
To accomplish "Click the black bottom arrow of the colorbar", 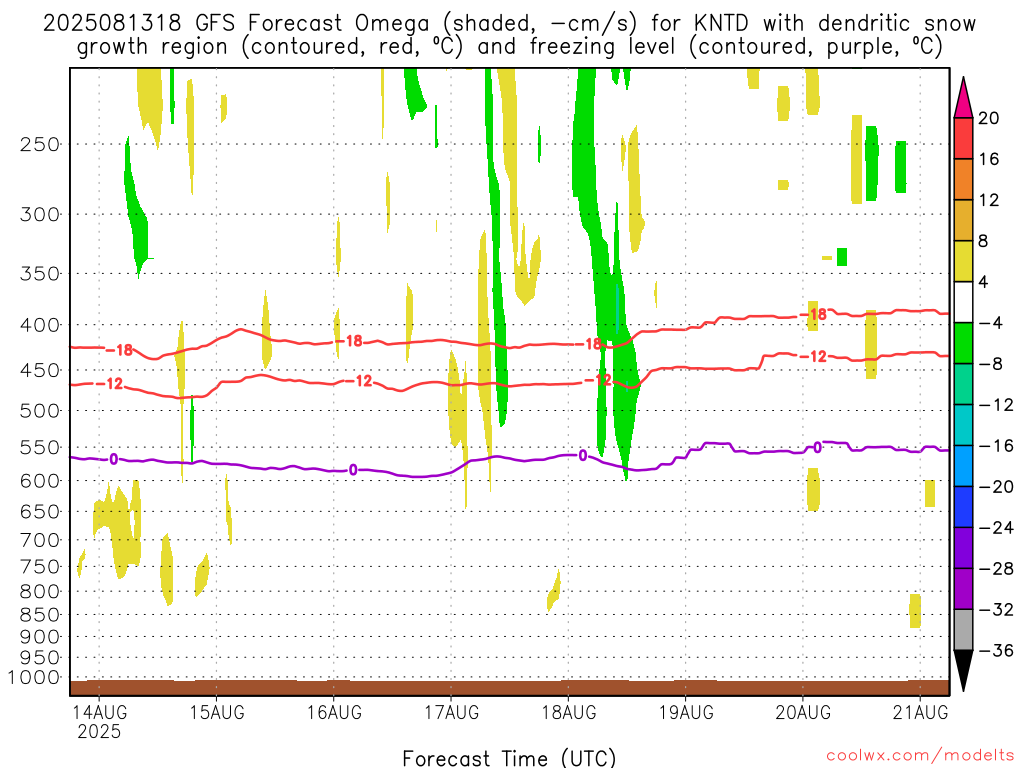I will [963, 671].
